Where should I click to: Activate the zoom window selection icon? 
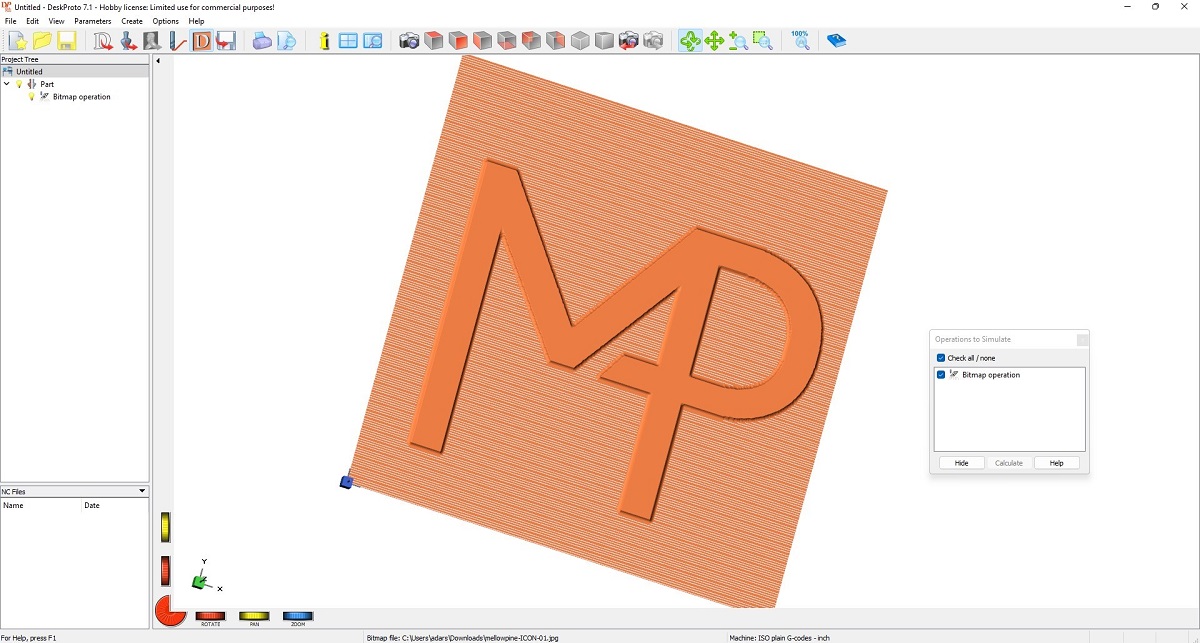tap(763, 41)
